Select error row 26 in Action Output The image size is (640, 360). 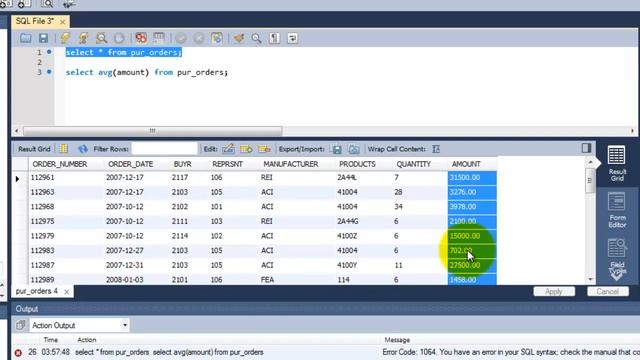point(326,352)
